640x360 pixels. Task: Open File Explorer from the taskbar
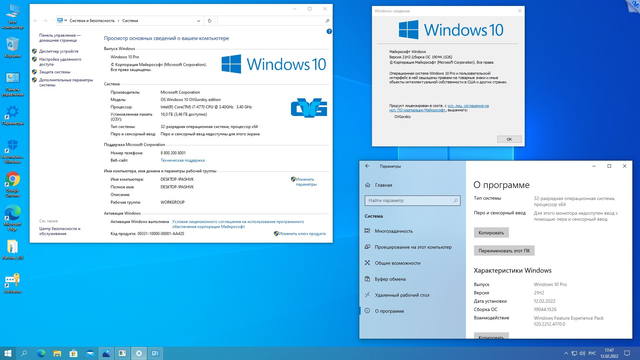coord(57,353)
